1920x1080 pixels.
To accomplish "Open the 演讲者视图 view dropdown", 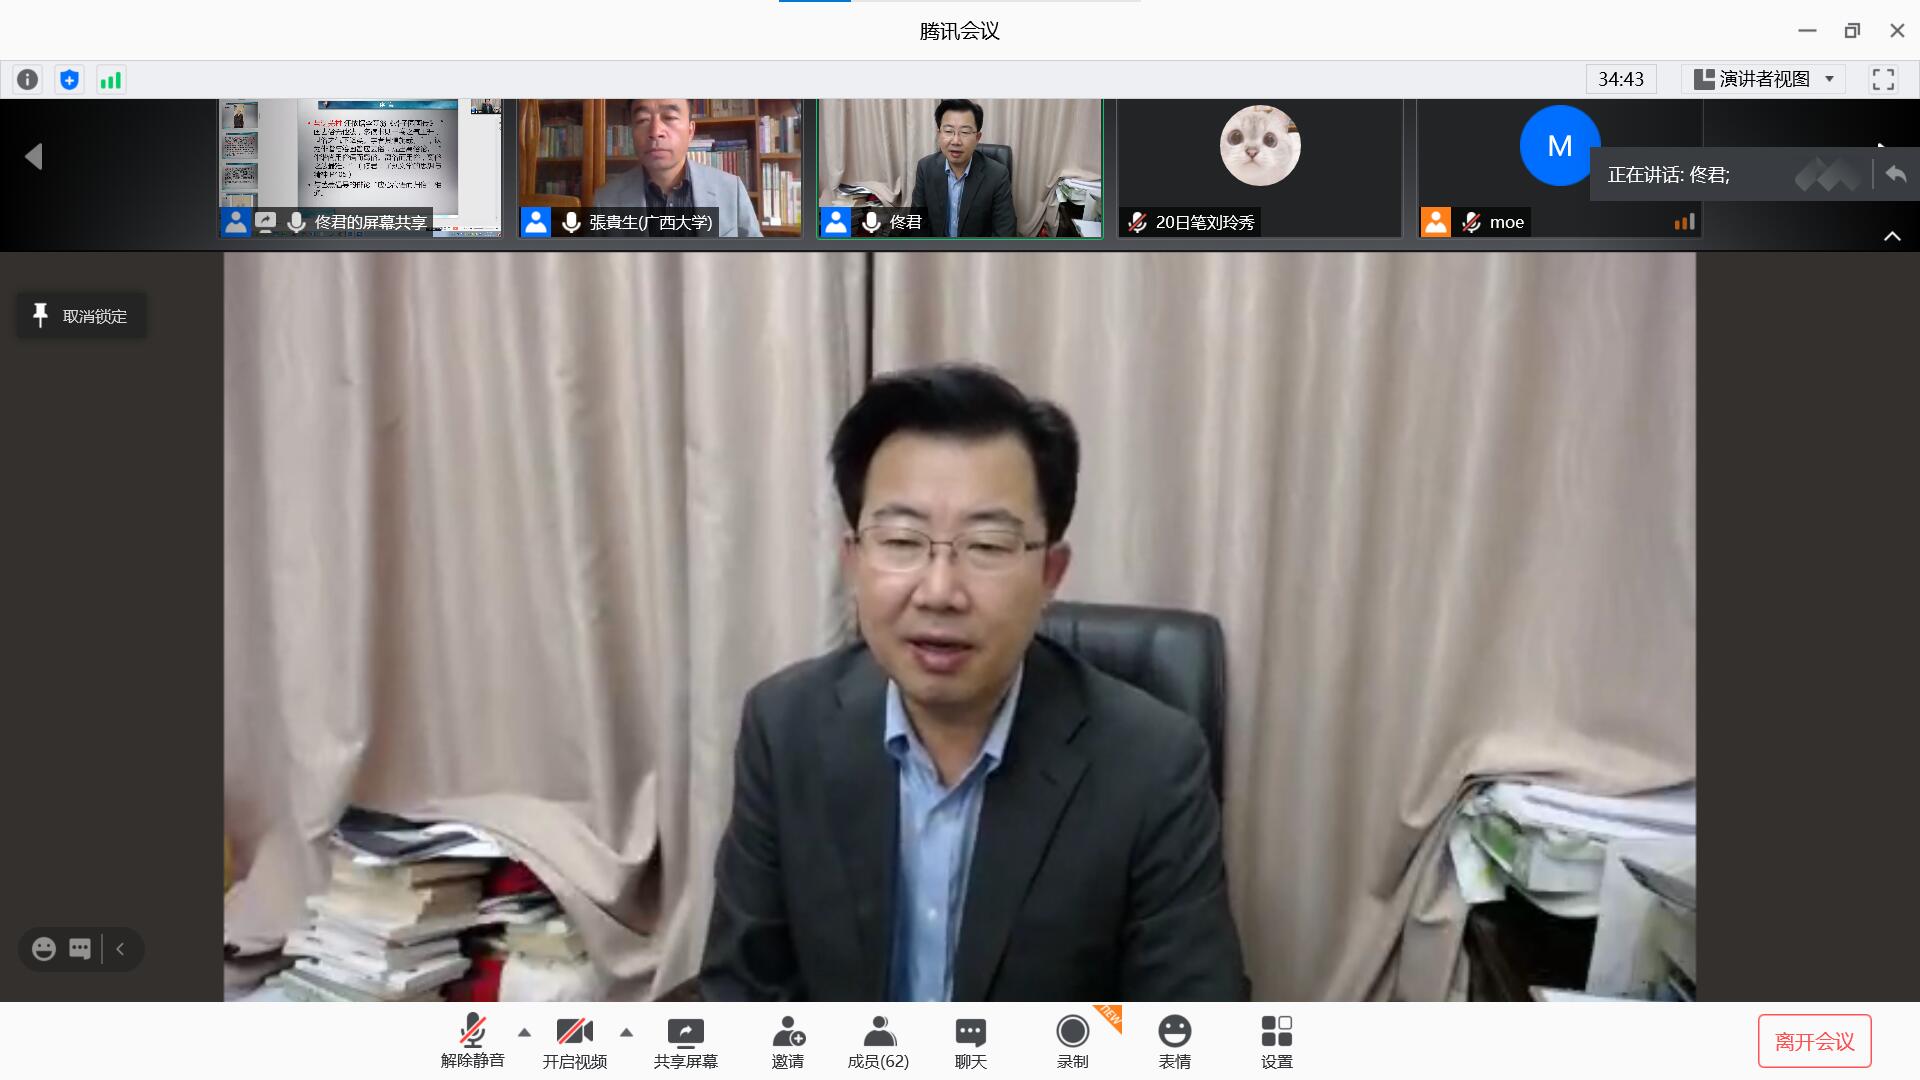I will 1765,79.
